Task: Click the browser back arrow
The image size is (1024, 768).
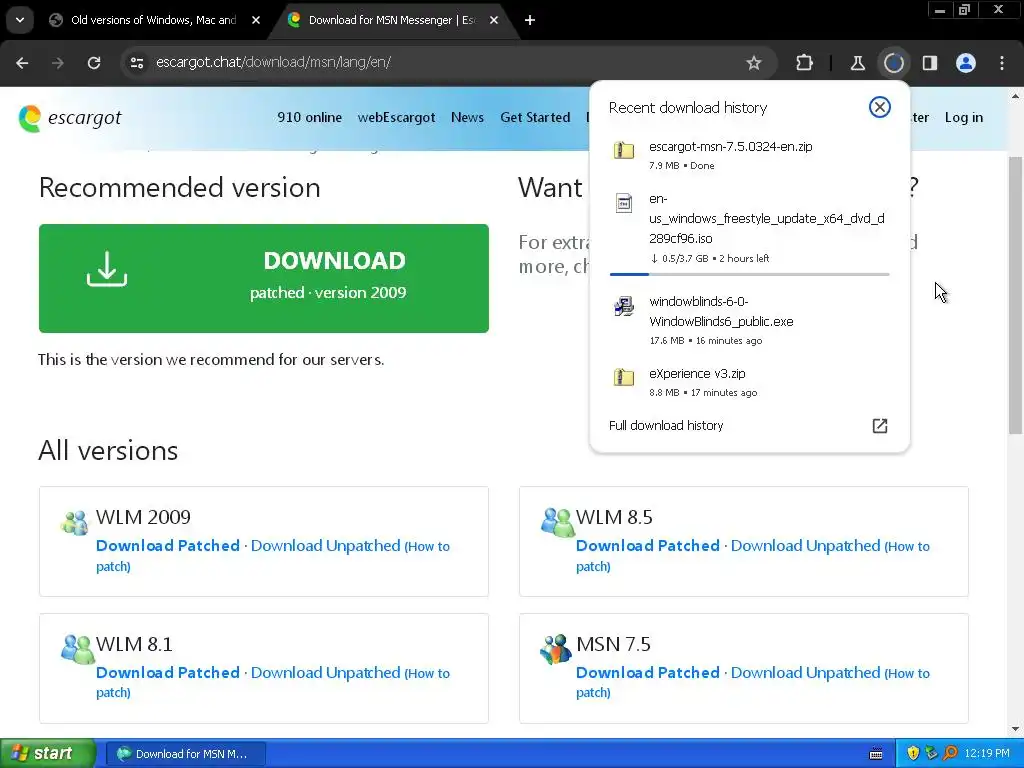Action: (22, 63)
